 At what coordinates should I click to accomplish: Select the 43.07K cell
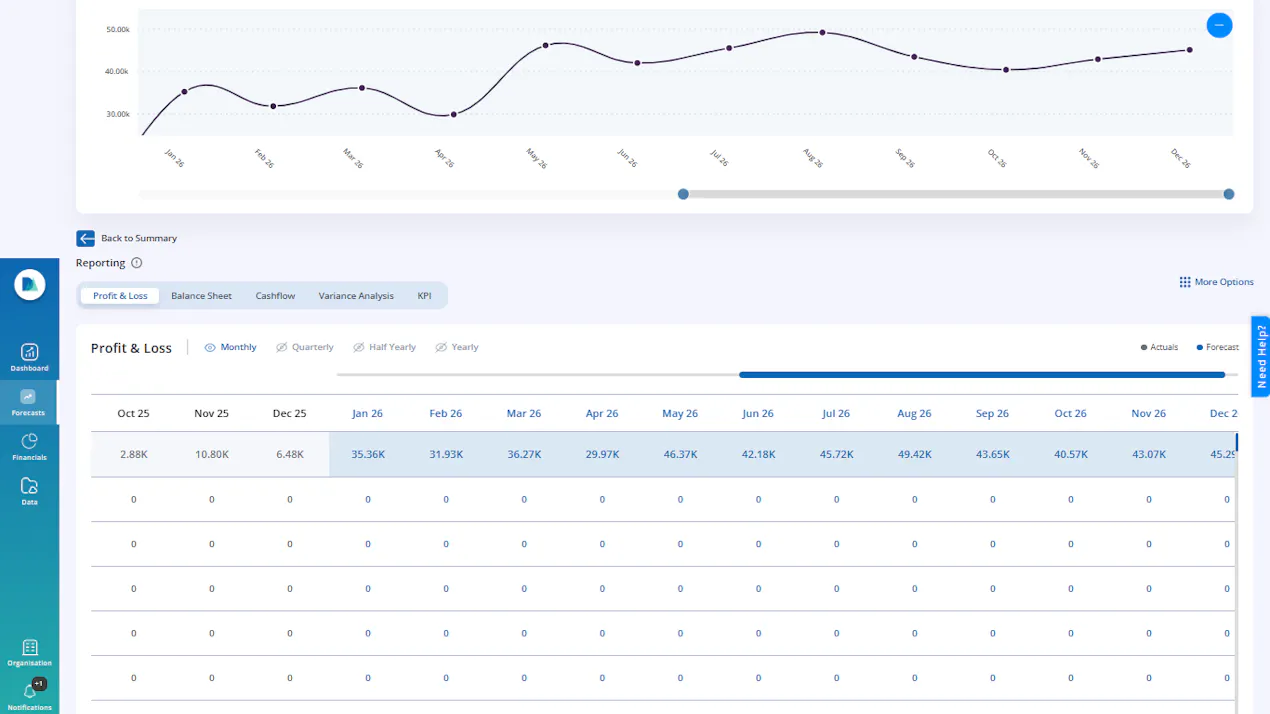tap(1148, 454)
